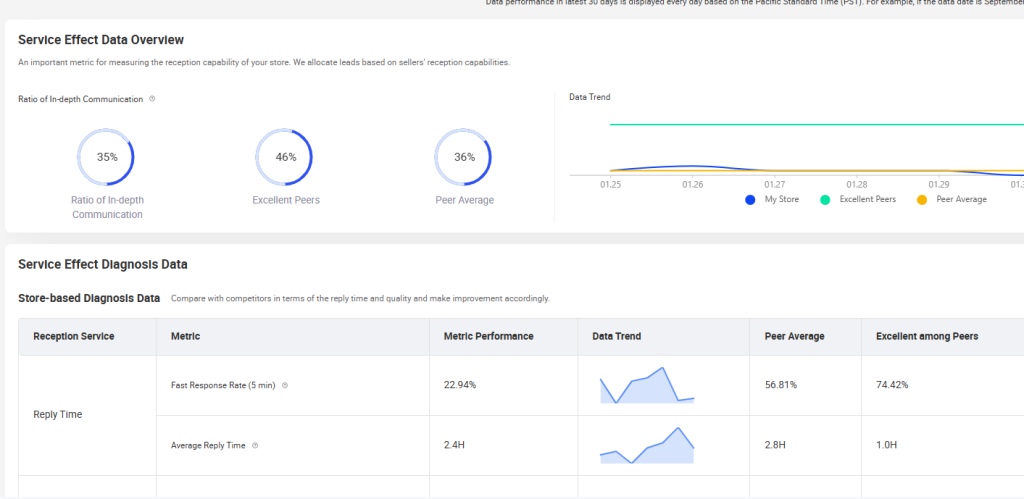Screen dimensions: 1024x499
Task: Select the 1.0H excellent peers value
Action: (x=887, y=445)
